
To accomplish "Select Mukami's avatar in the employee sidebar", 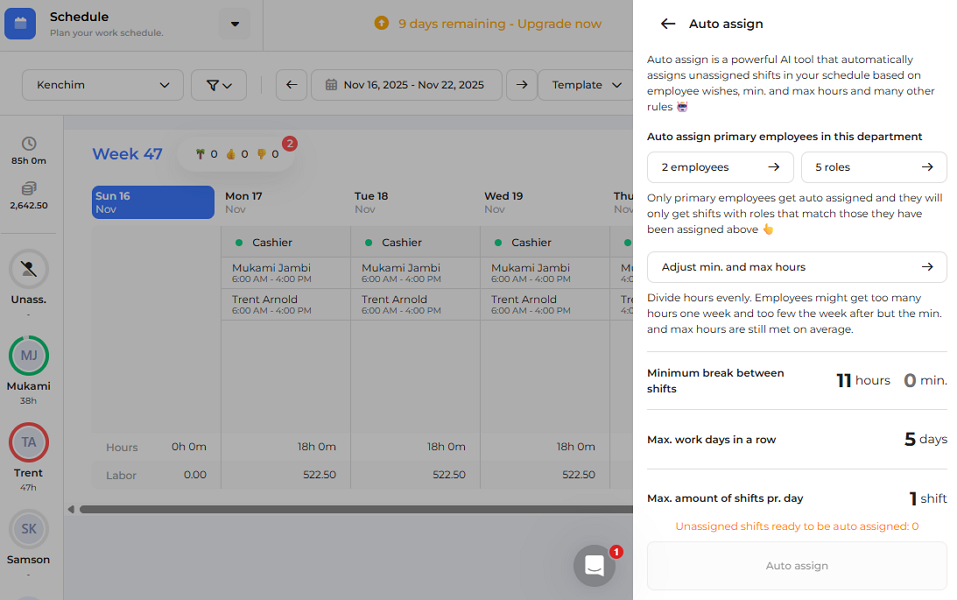I will [x=29, y=355].
